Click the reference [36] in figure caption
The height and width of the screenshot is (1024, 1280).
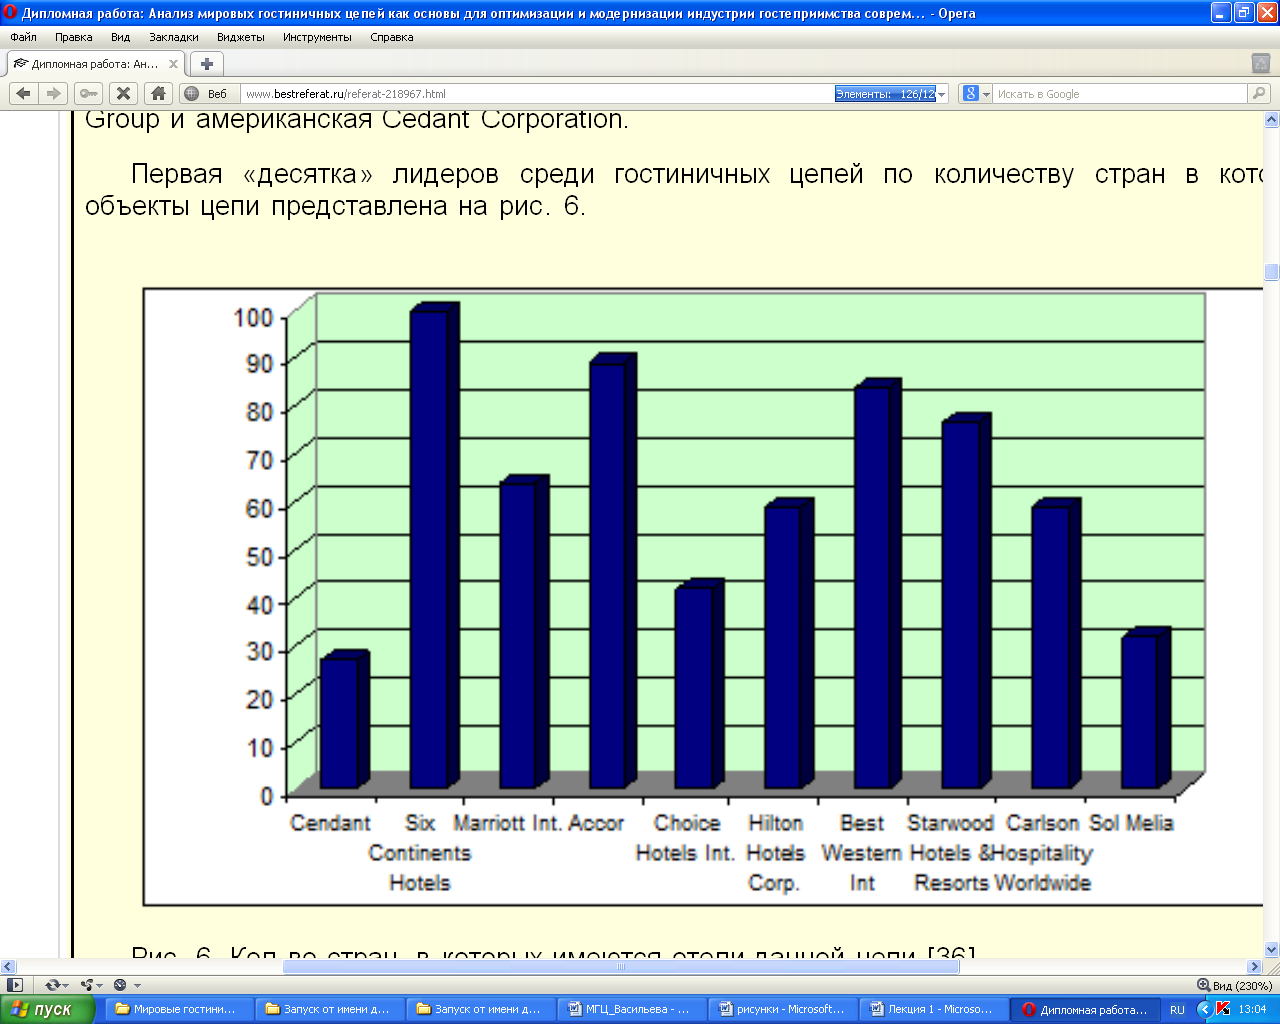952,953
